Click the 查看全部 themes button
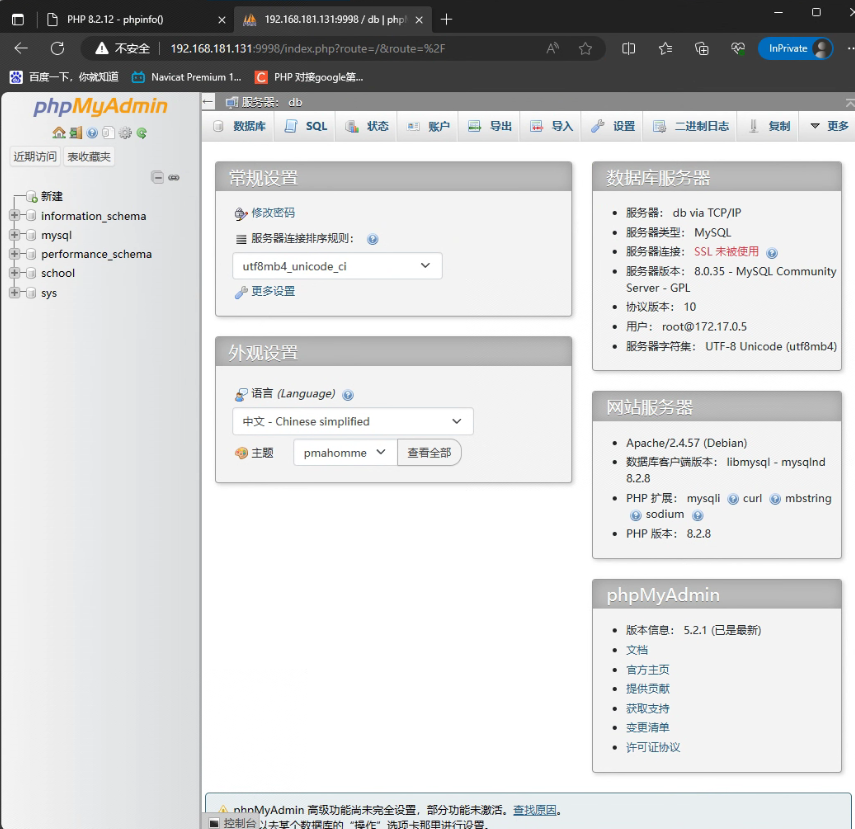Image resolution: width=855 pixels, height=829 pixels. pyautogui.click(x=429, y=453)
